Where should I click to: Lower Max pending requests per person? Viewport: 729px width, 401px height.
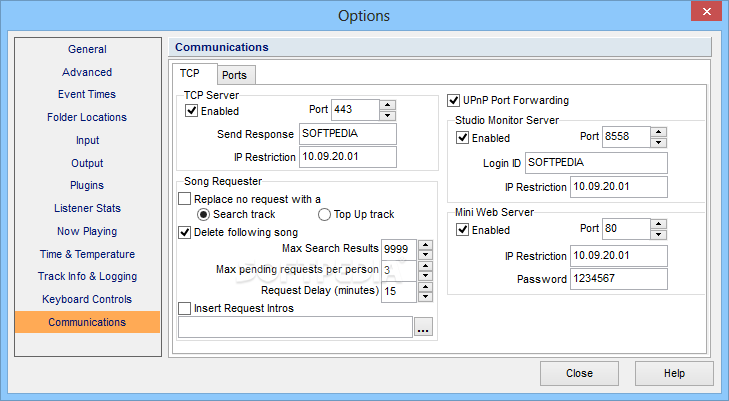click(425, 276)
